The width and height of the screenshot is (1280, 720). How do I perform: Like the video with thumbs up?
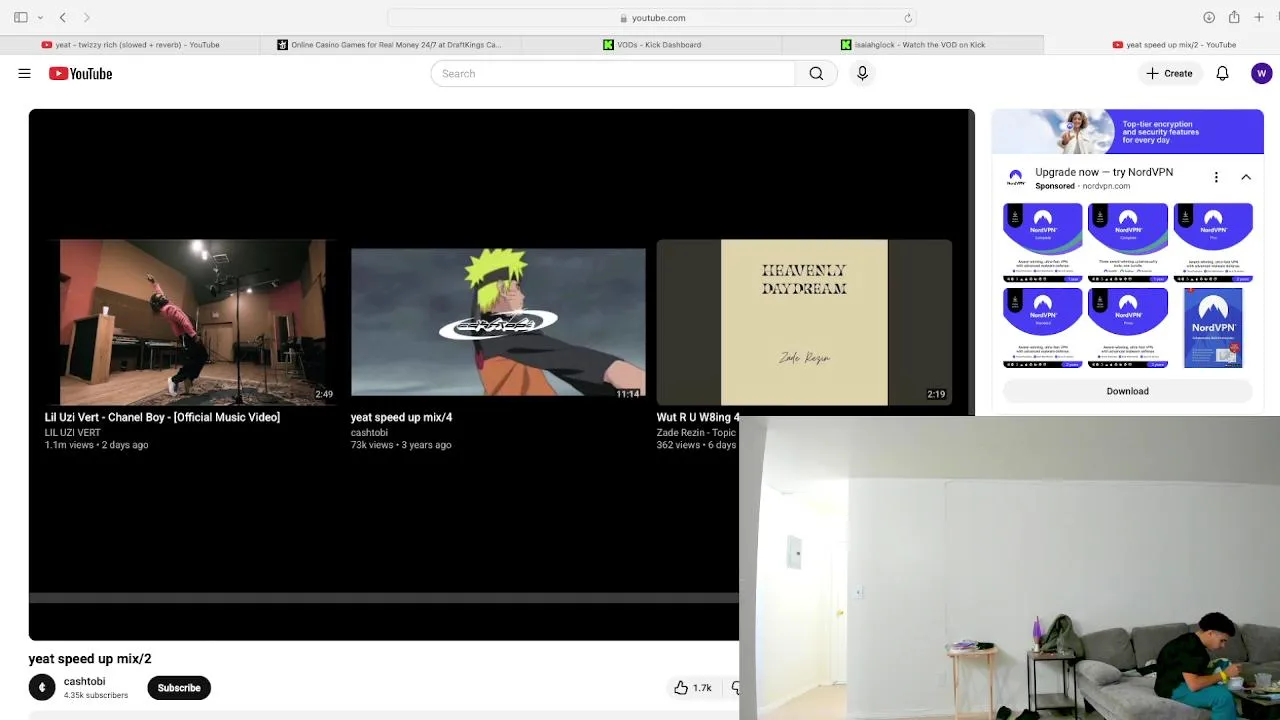click(692, 688)
